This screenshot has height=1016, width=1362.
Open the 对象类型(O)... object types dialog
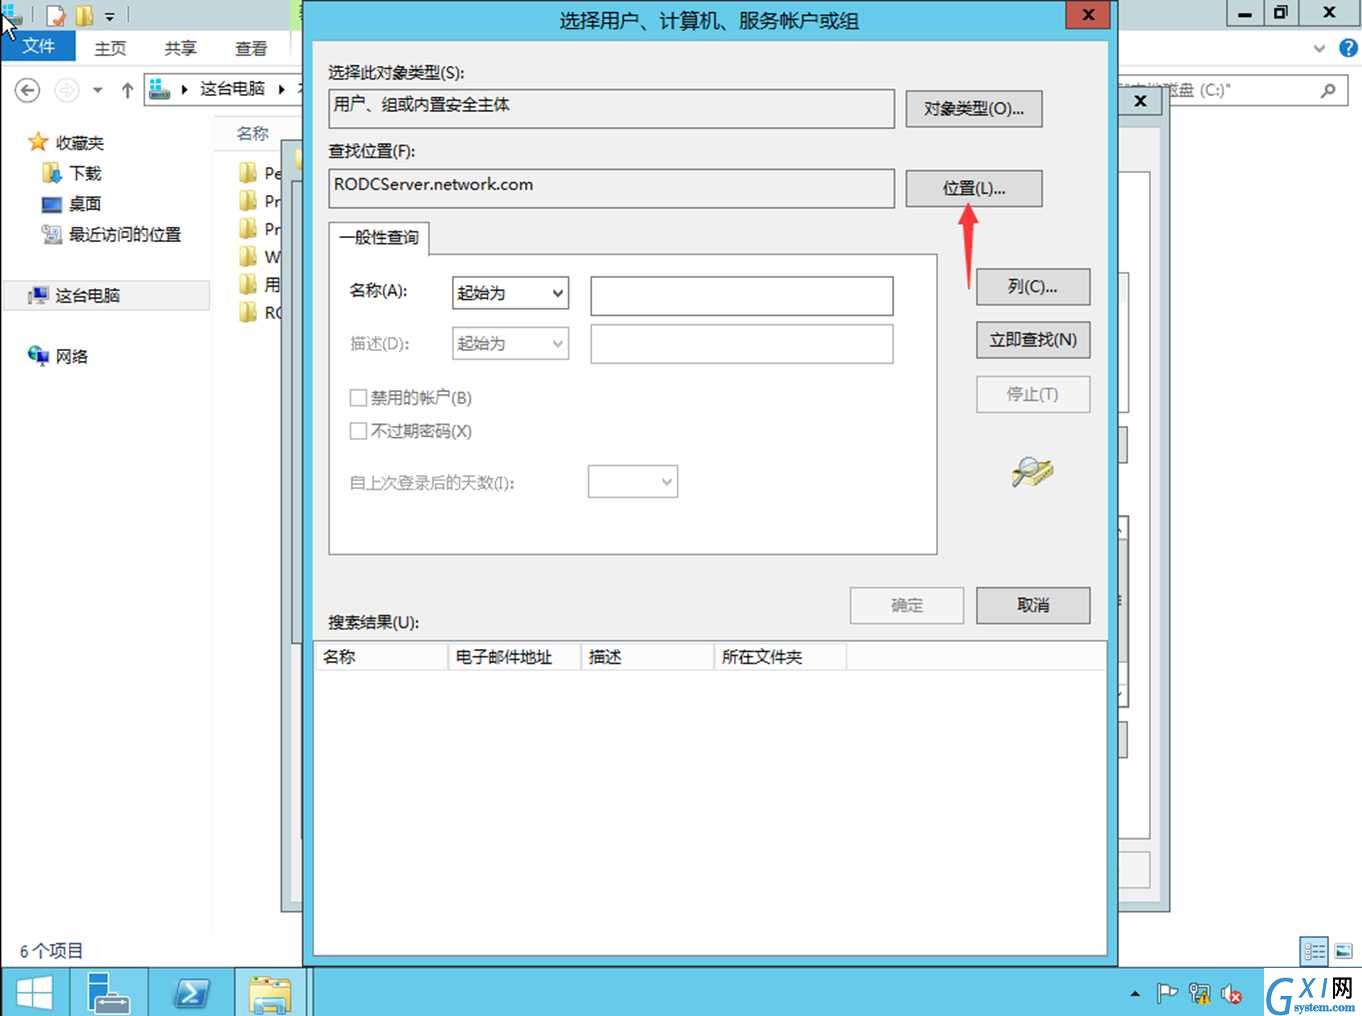(973, 109)
